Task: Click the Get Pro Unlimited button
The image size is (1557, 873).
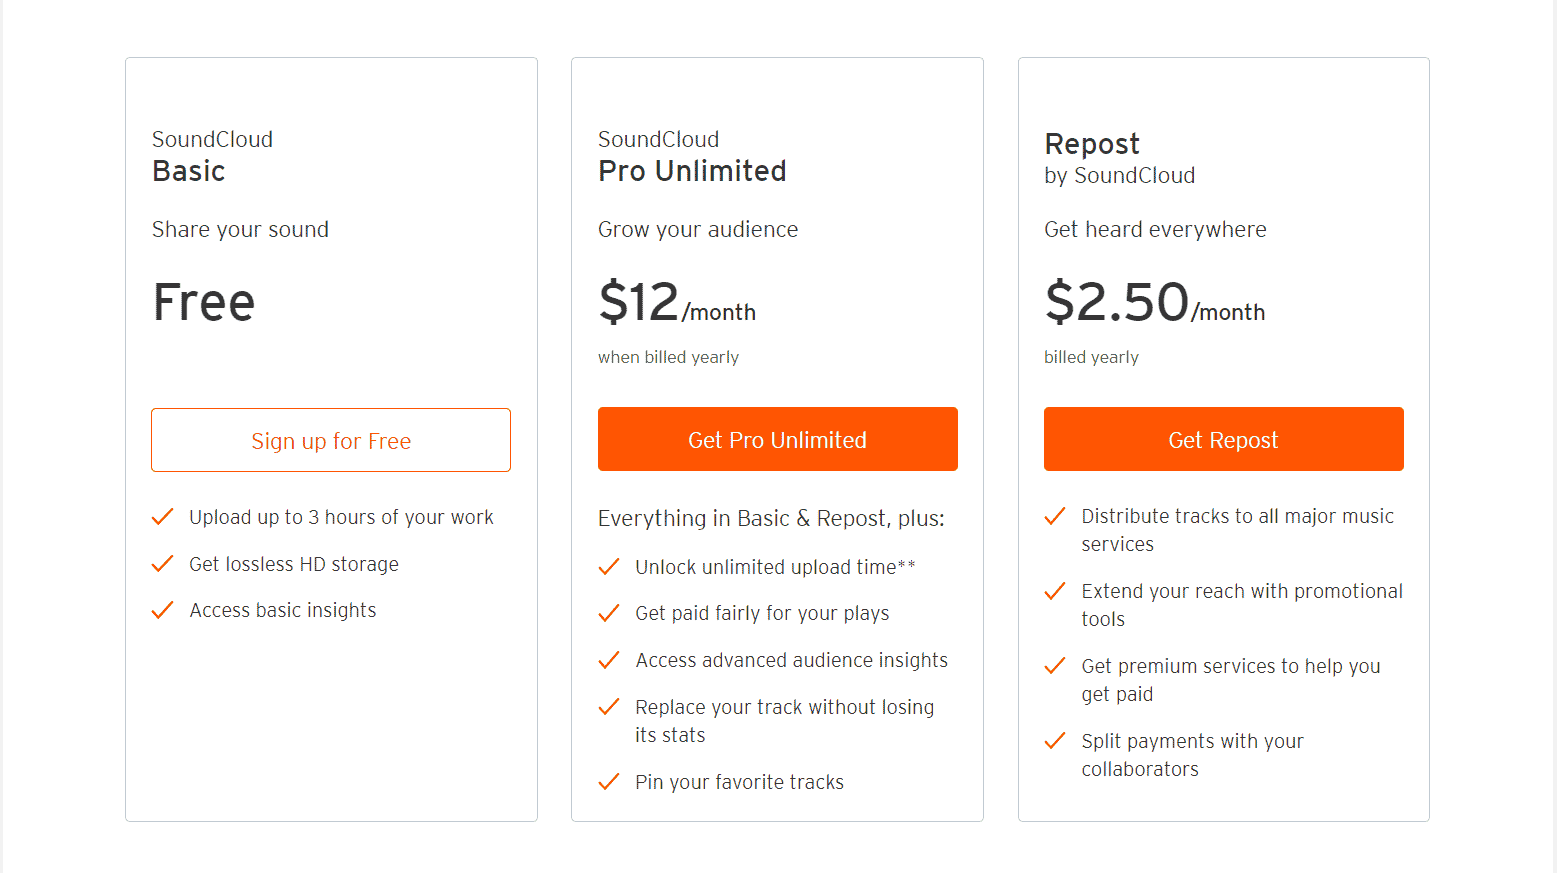Action: coord(777,439)
